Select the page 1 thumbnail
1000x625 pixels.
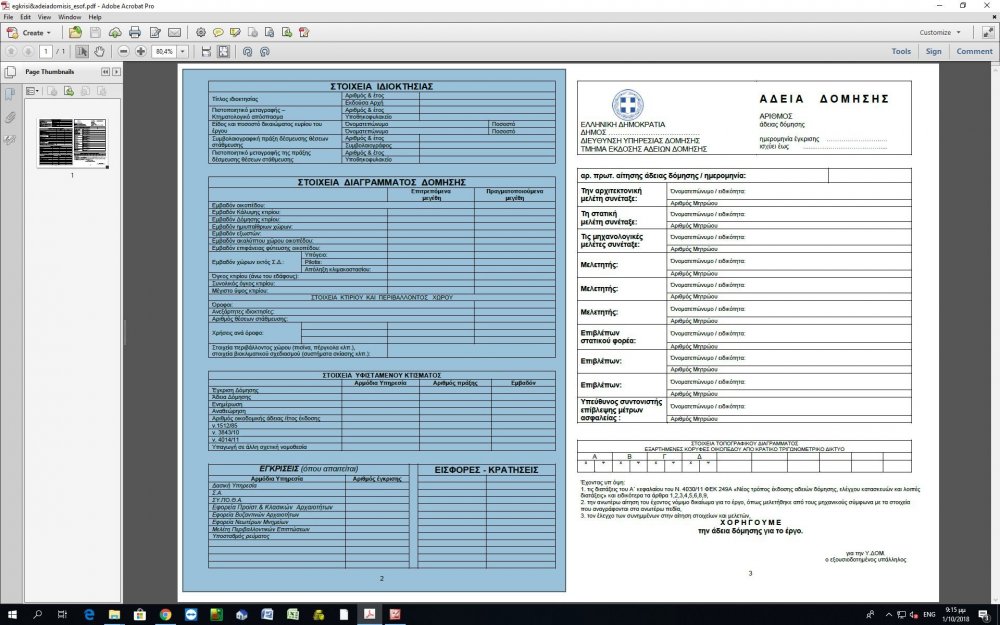[x=71, y=142]
